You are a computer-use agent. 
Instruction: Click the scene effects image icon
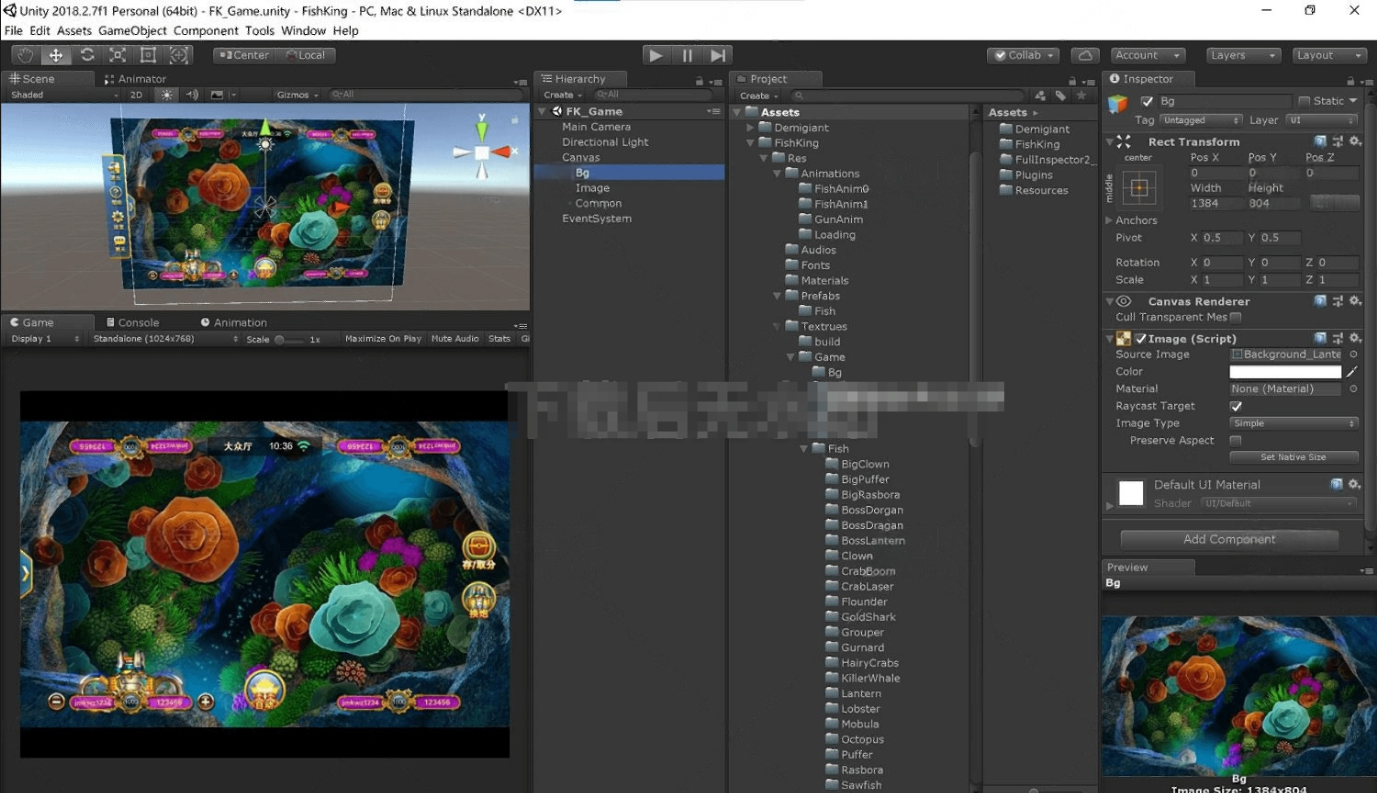pos(217,95)
